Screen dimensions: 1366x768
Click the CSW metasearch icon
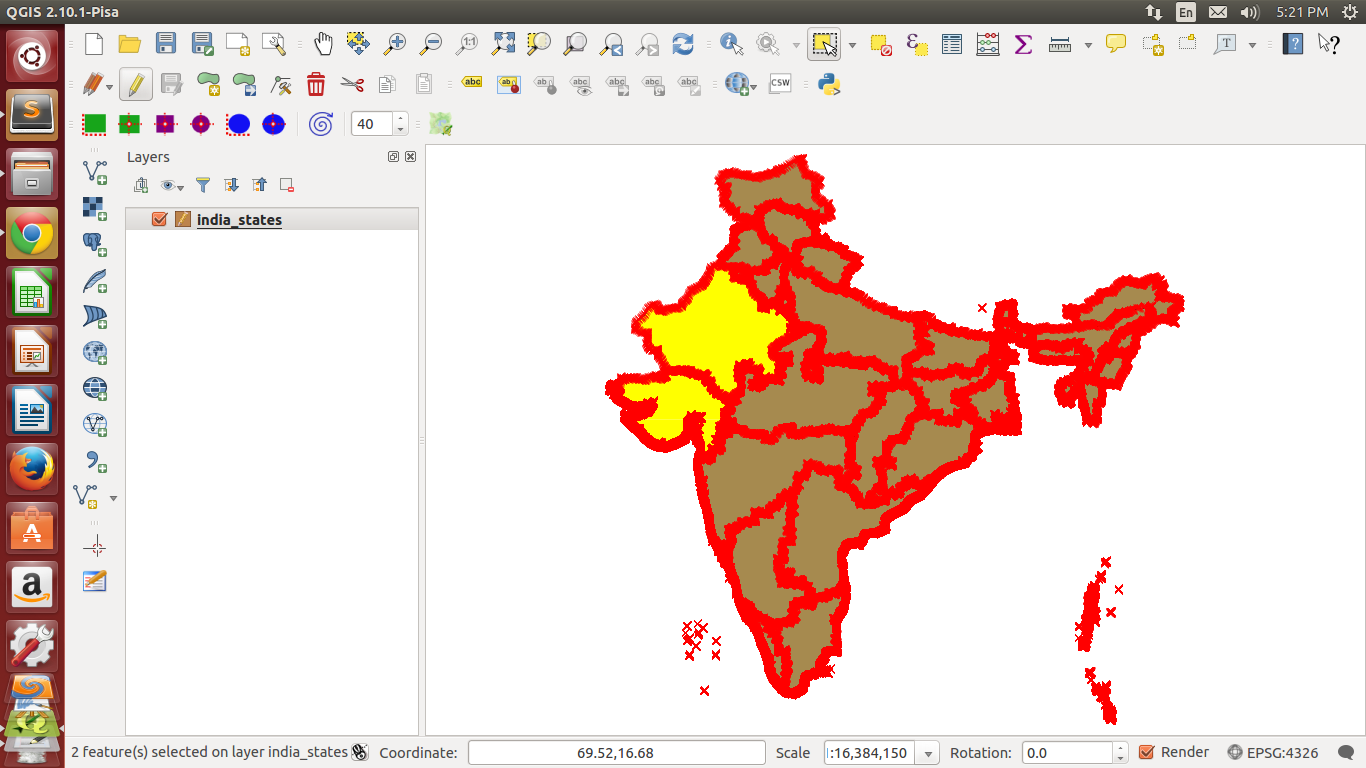click(780, 85)
